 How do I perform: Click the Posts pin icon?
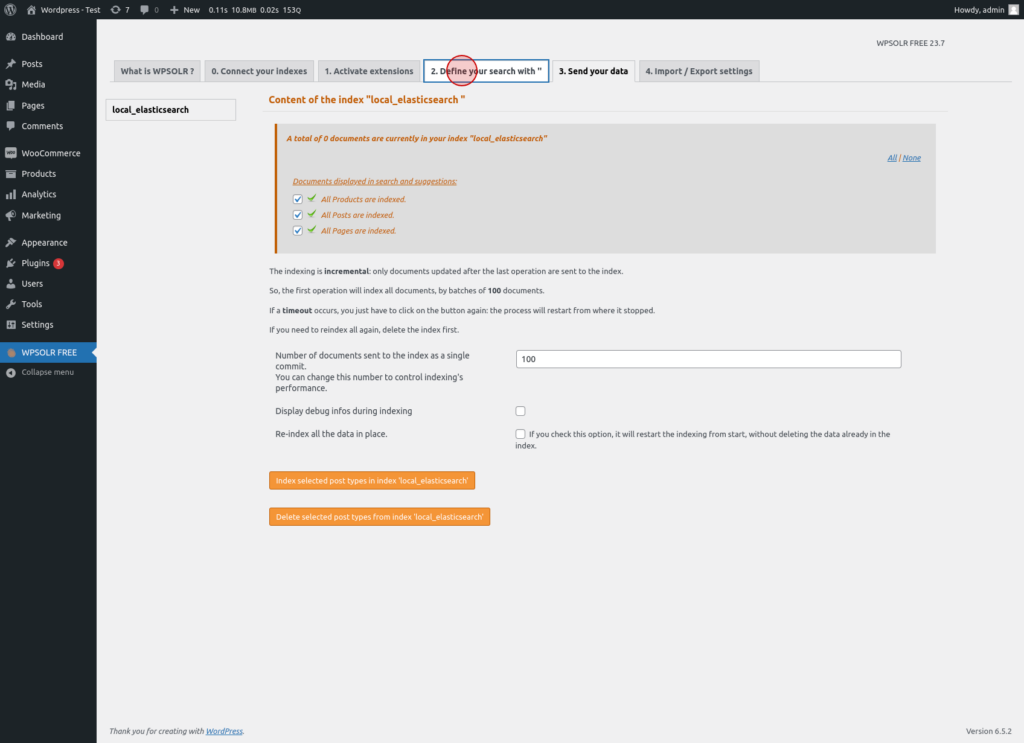tap(10, 64)
